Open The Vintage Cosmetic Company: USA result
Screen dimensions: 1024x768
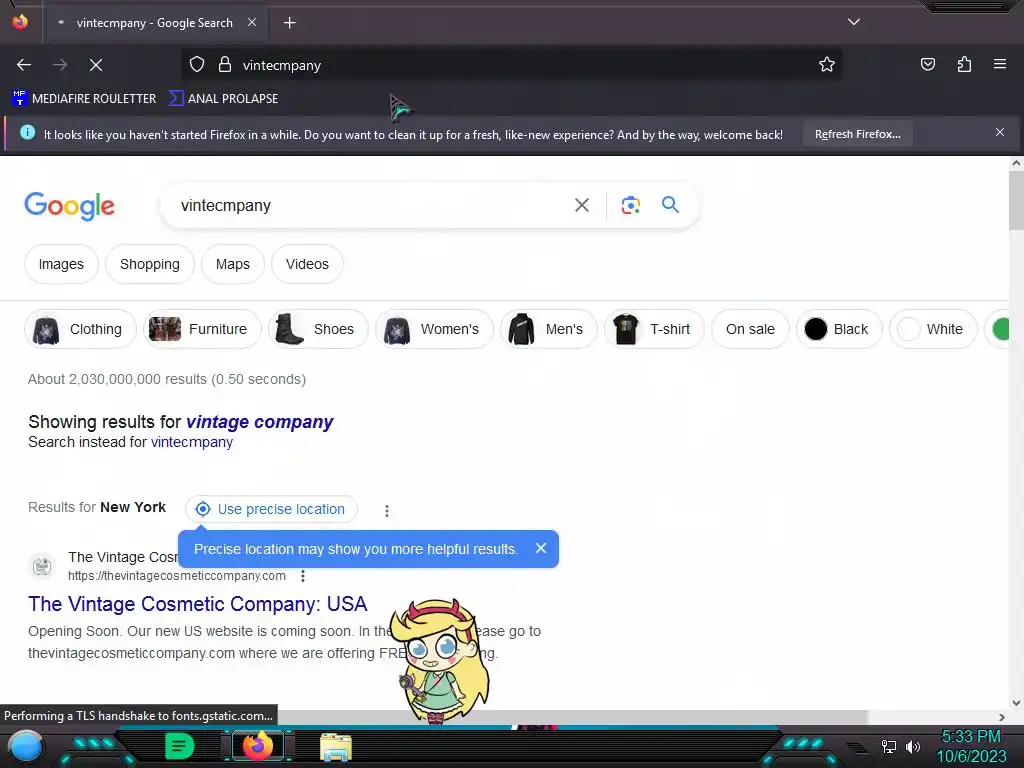[197, 604]
